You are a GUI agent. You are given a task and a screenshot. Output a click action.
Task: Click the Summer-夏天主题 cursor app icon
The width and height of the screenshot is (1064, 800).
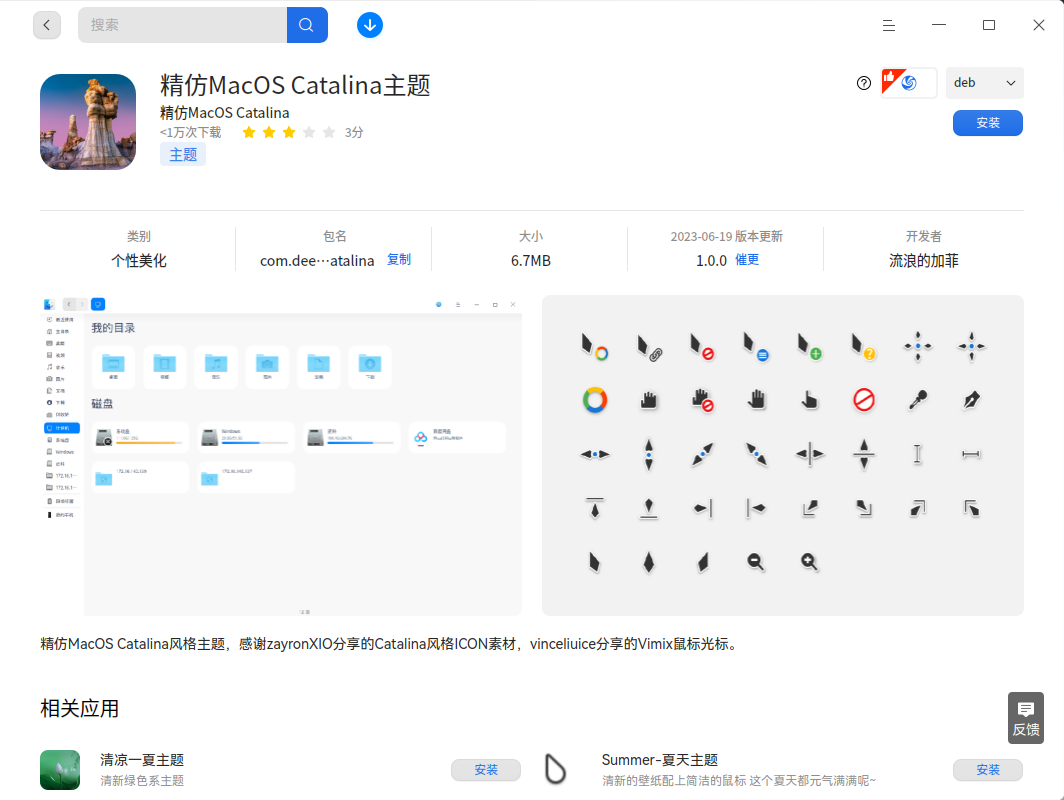pos(555,769)
